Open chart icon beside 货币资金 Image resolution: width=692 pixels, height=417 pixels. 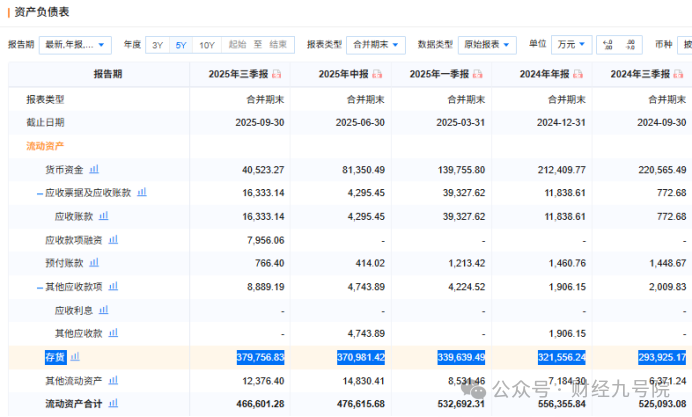pos(94,169)
